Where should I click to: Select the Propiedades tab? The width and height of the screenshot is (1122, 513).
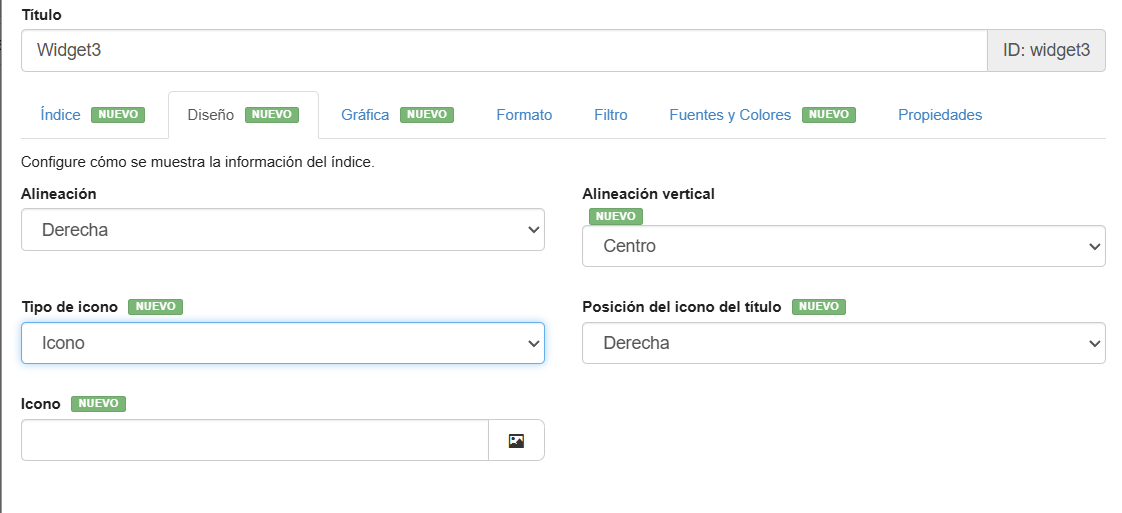[x=940, y=115]
